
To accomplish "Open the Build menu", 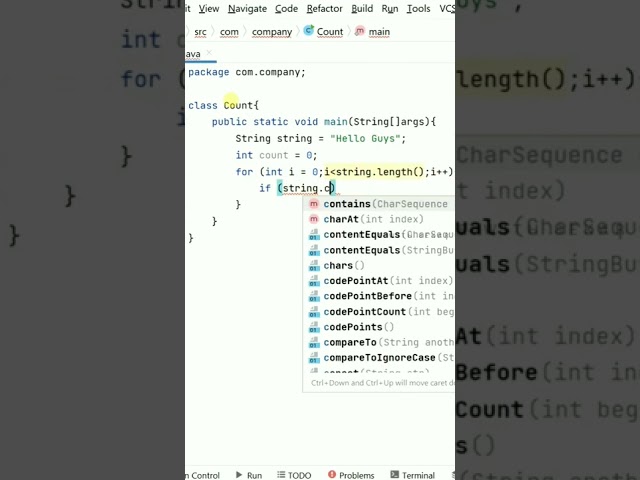I will point(362,9).
